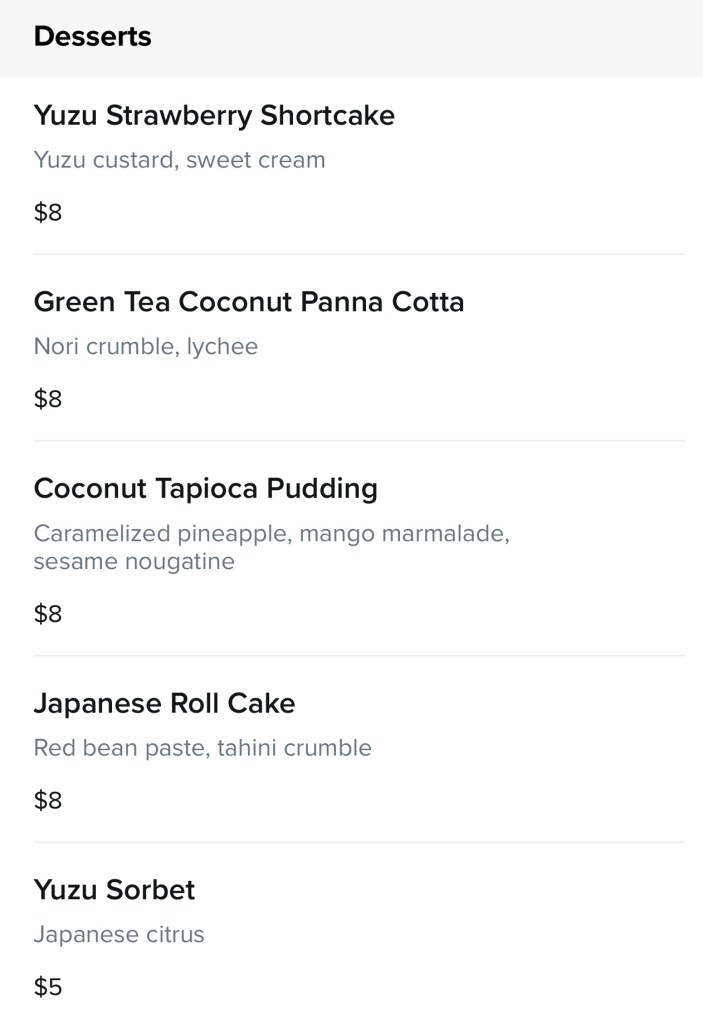Screen dimensions: 703x1024
Task: Select the Japanese Roll Cake item
Action: pyautogui.click(x=164, y=703)
